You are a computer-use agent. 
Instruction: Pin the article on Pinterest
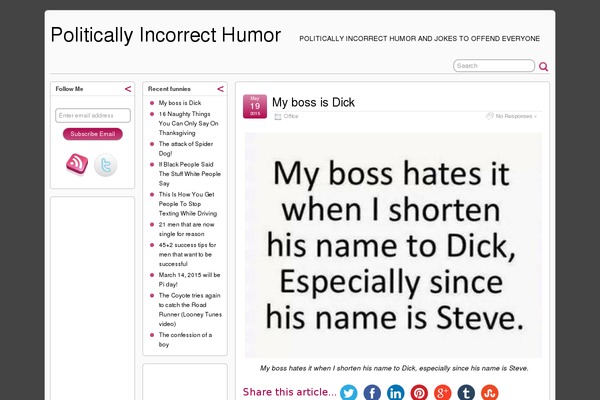[x=419, y=392]
